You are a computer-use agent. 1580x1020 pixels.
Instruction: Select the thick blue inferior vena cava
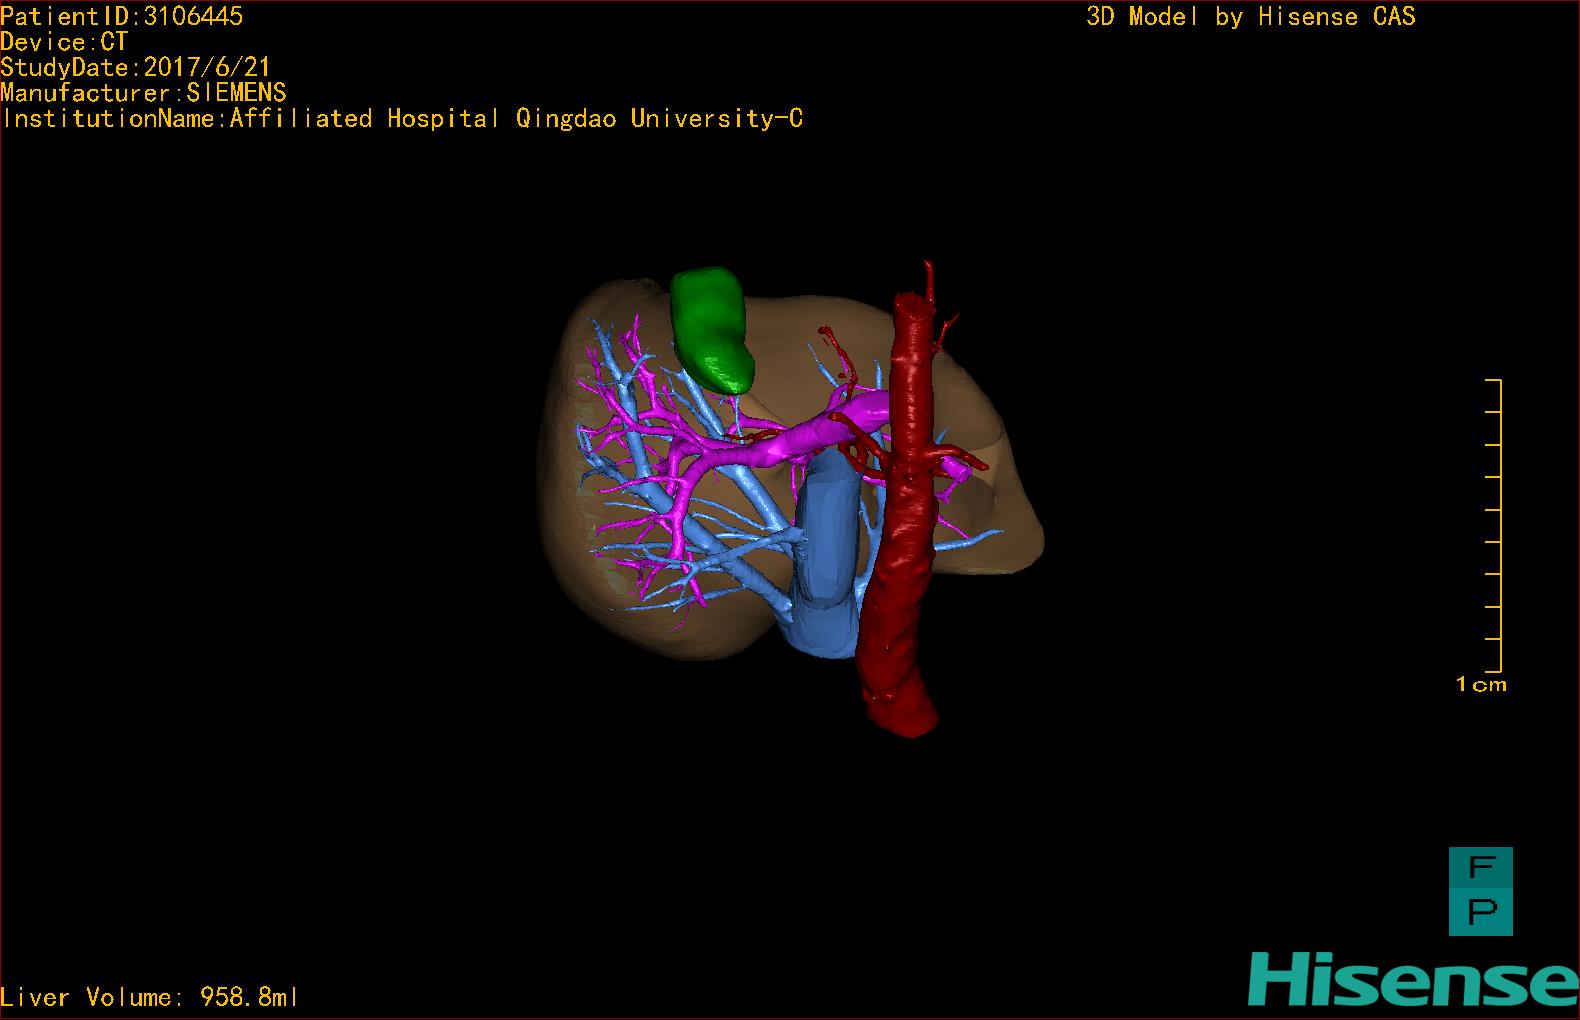tap(827, 555)
